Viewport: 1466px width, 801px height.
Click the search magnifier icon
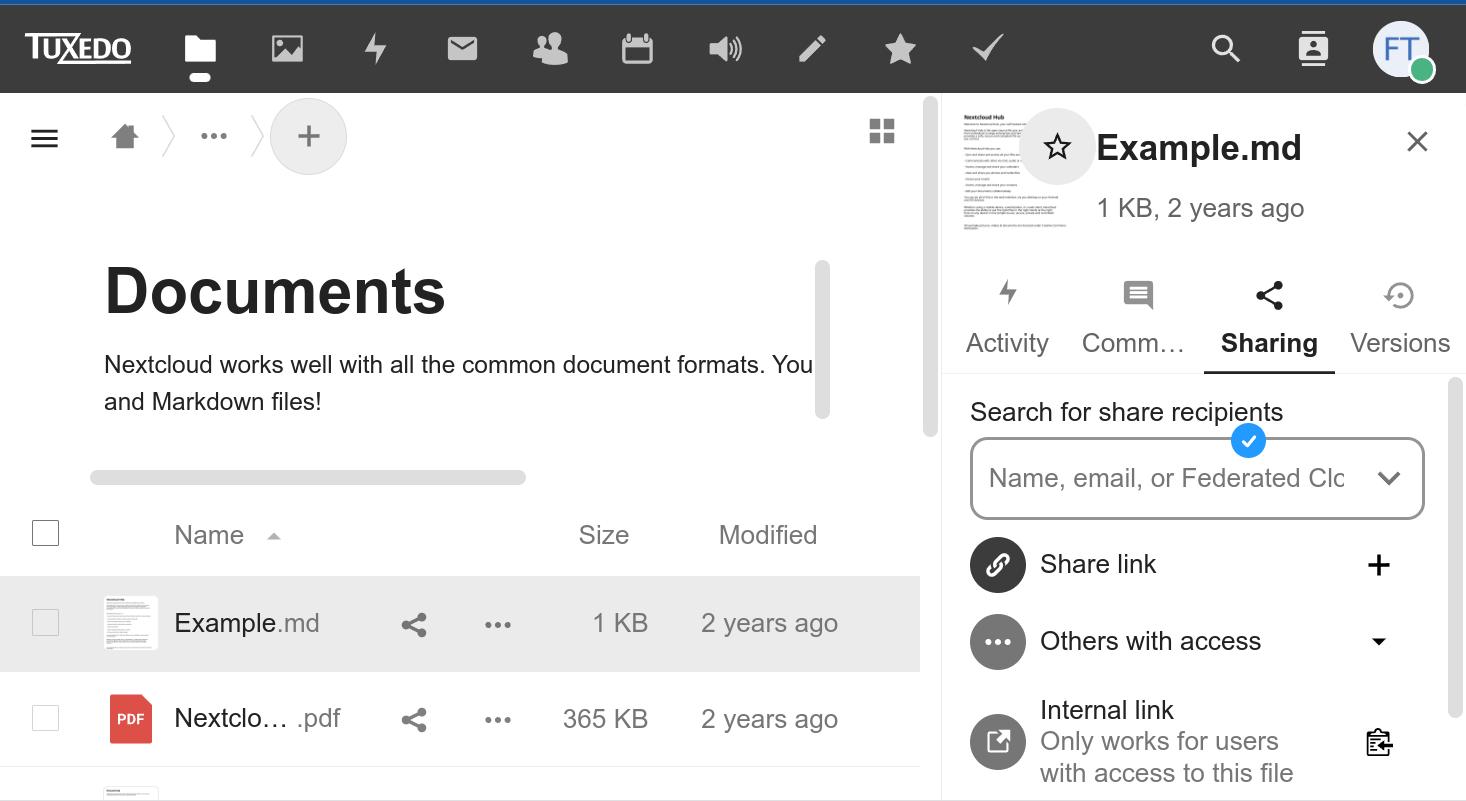click(x=1225, y=48)
